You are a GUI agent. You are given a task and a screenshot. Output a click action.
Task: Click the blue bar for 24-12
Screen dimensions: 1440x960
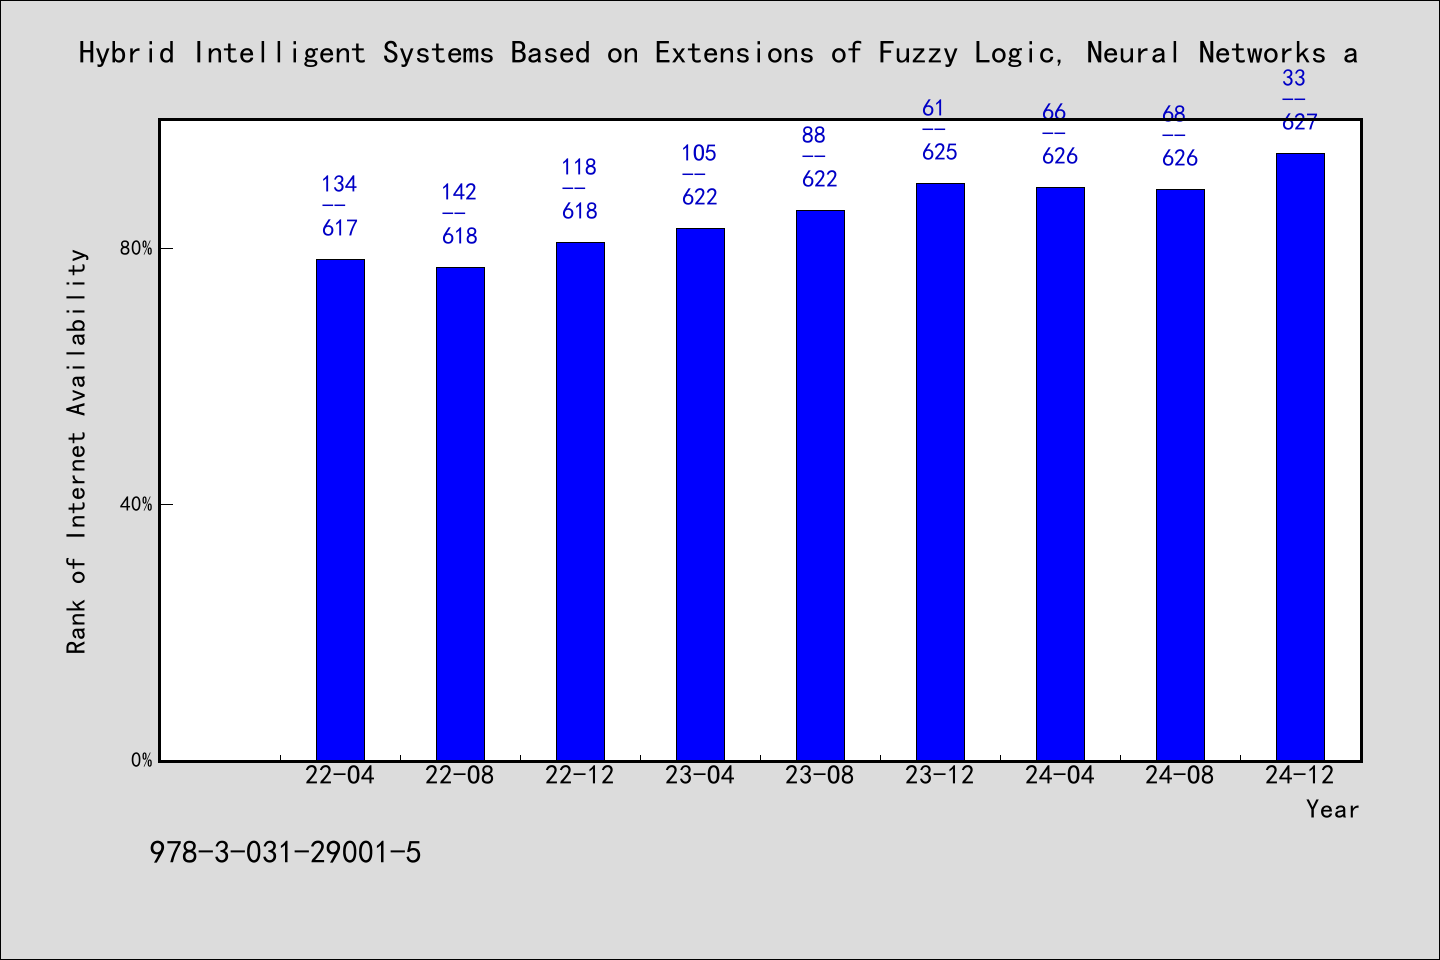pos(1300,457)
